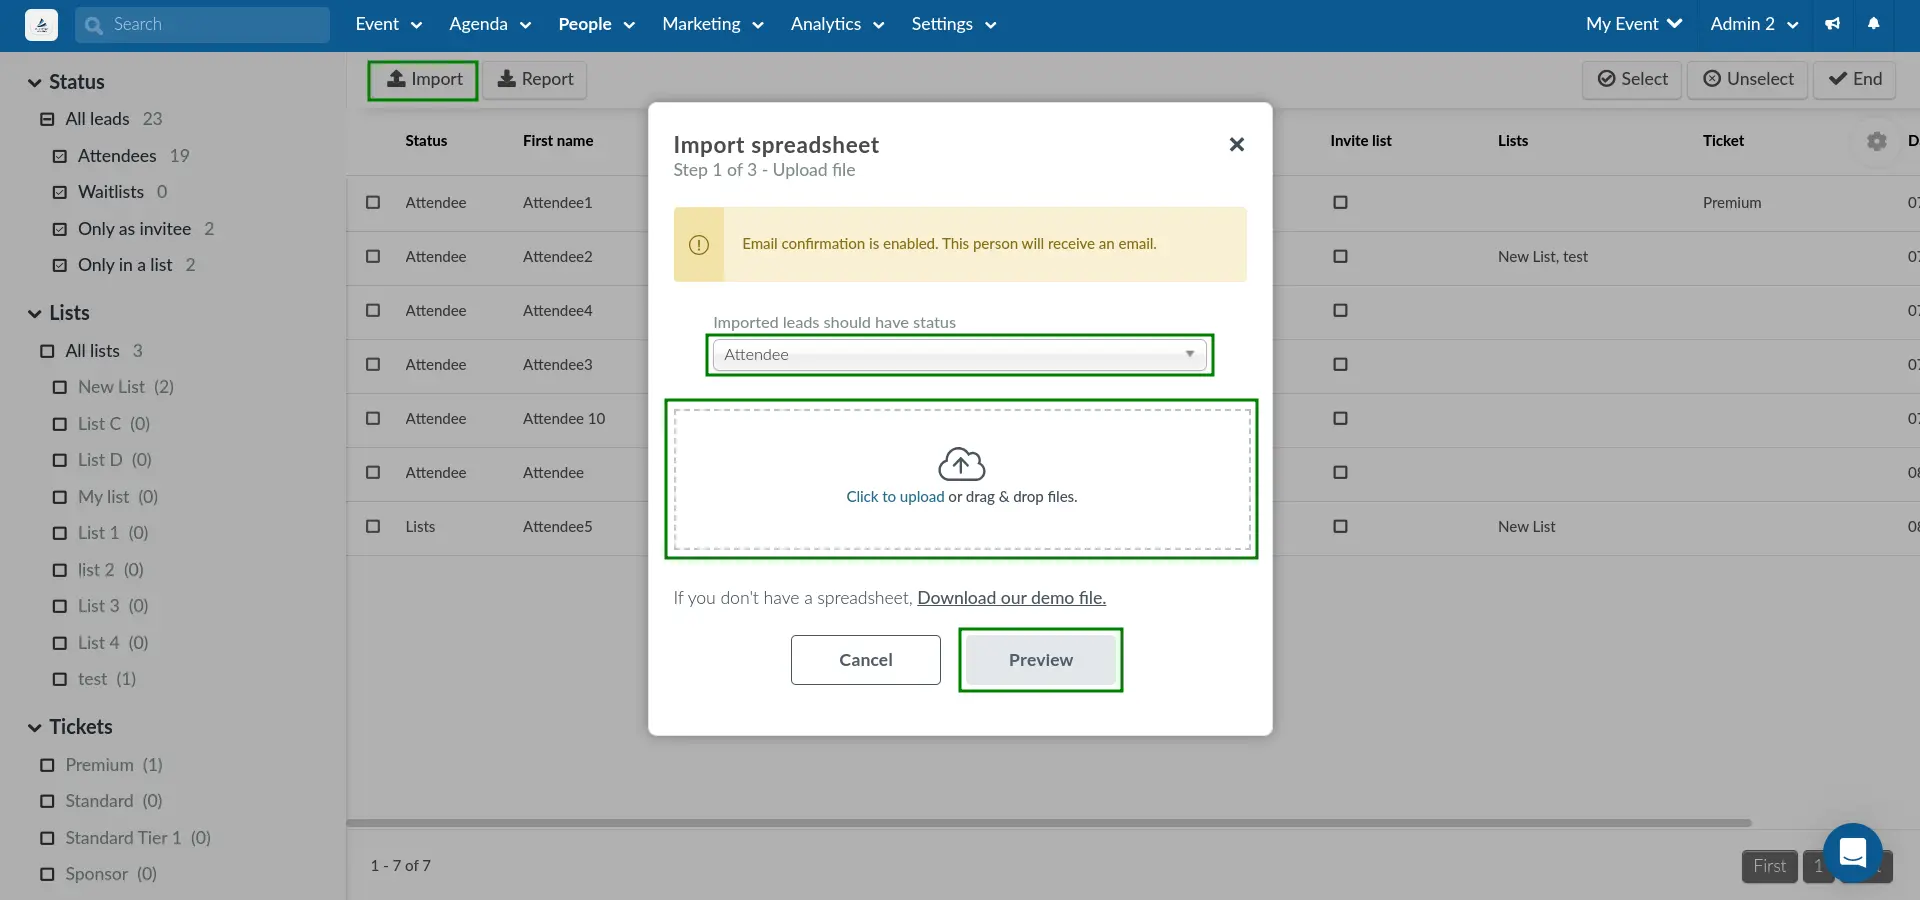Open the Agenda menu
1920x900 pixels.
tap(490, 24)
